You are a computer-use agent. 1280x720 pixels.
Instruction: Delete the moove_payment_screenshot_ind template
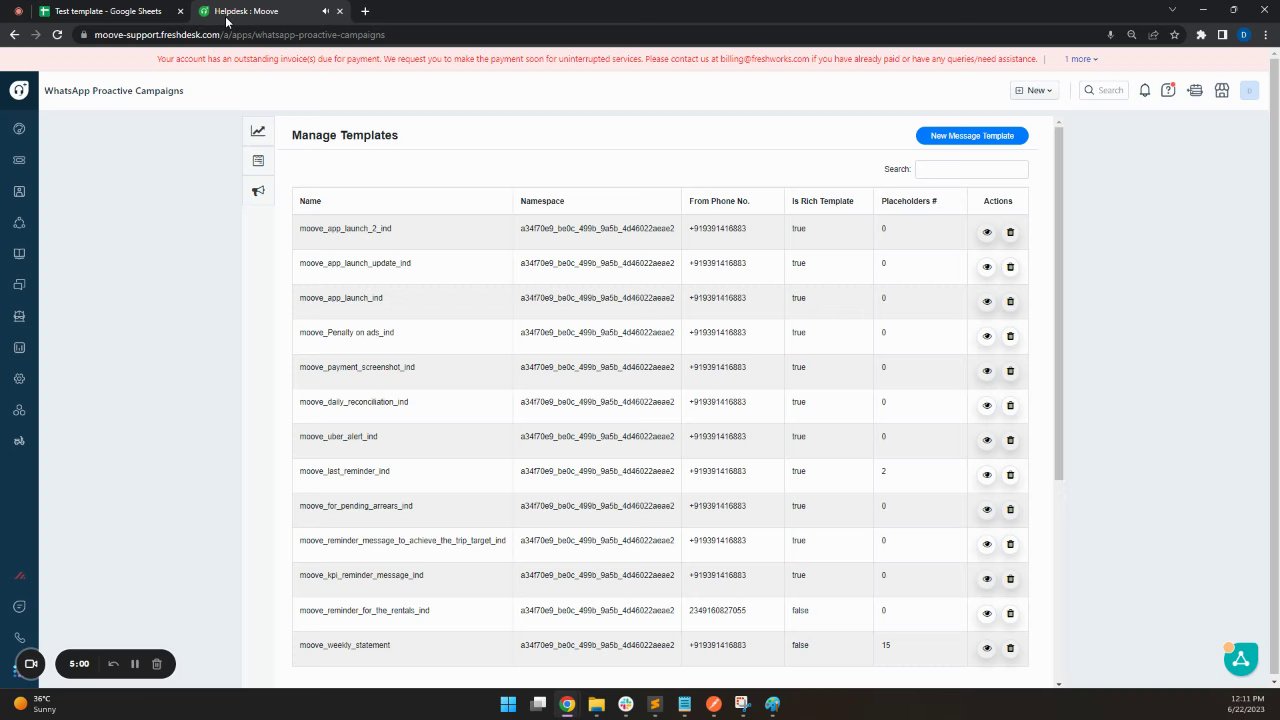click(x=1010, y=371)
